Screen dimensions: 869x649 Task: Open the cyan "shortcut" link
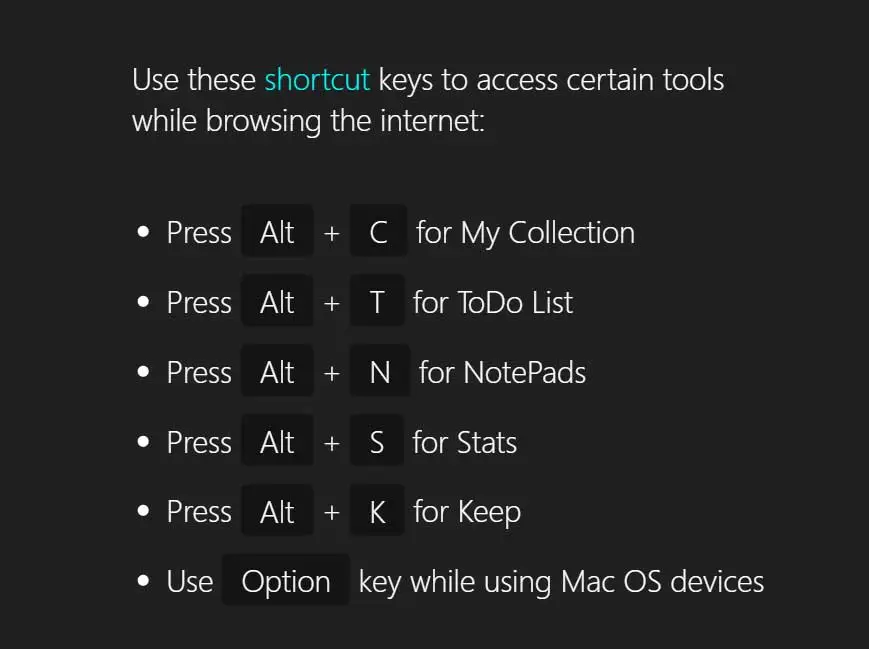[x=317, y=80]
